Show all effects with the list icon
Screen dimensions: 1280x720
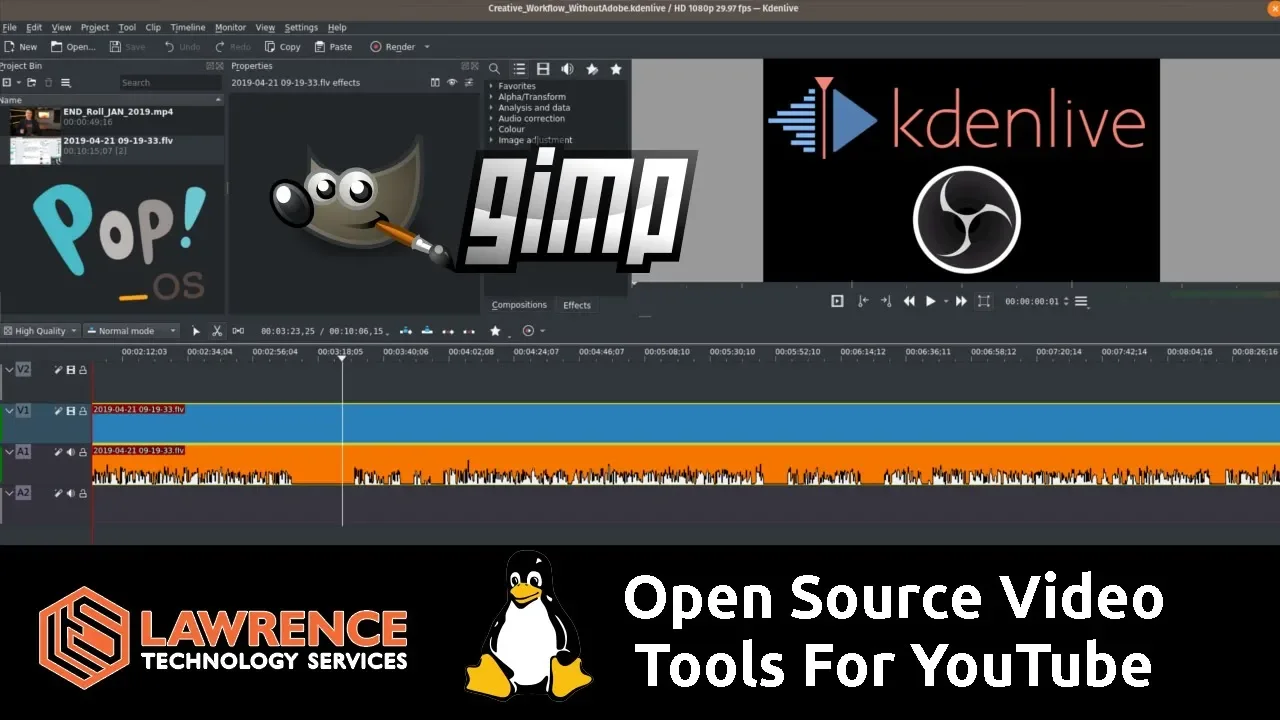click(519, 69)
